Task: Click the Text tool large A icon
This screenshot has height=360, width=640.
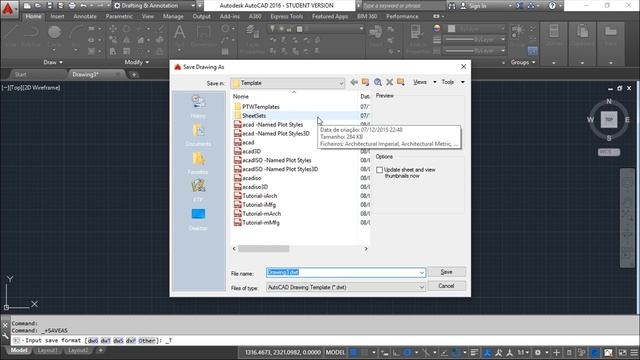Action: 180,32
